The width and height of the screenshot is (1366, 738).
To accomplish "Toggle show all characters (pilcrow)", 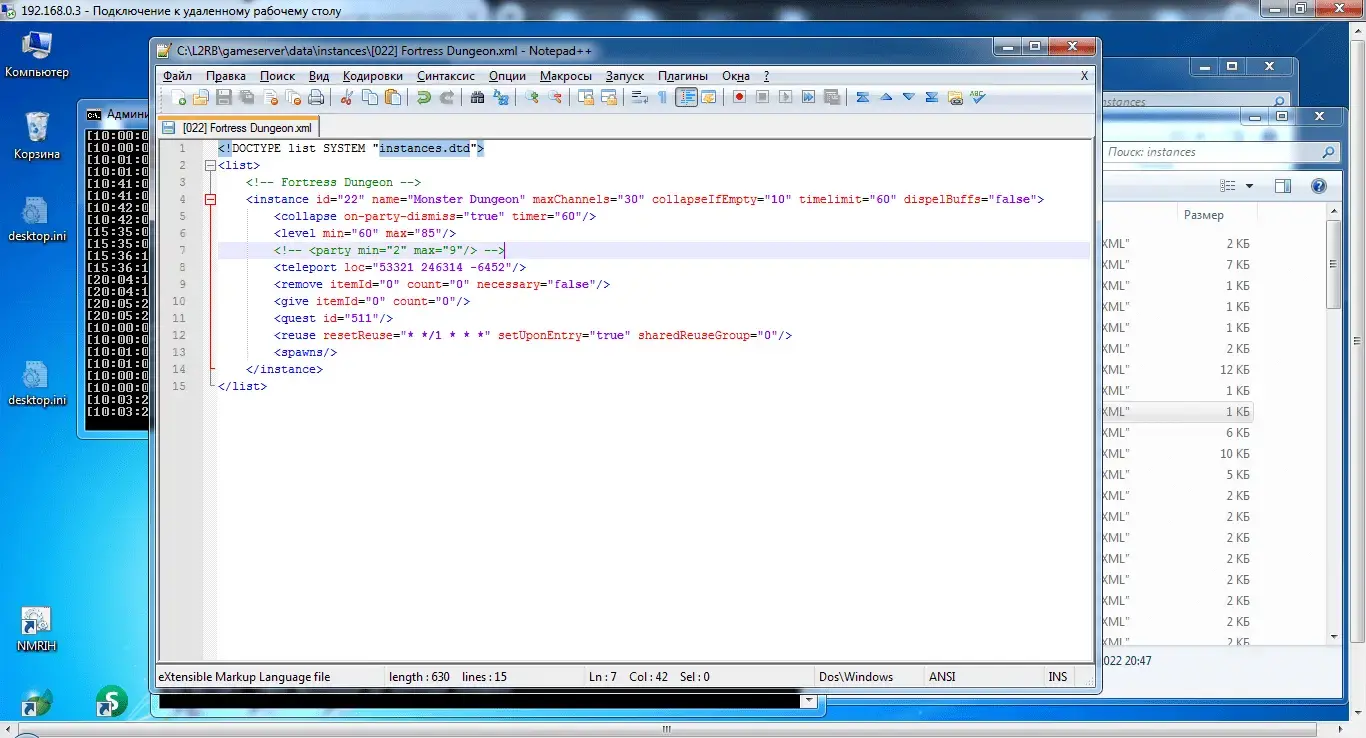I will (662, 97).
